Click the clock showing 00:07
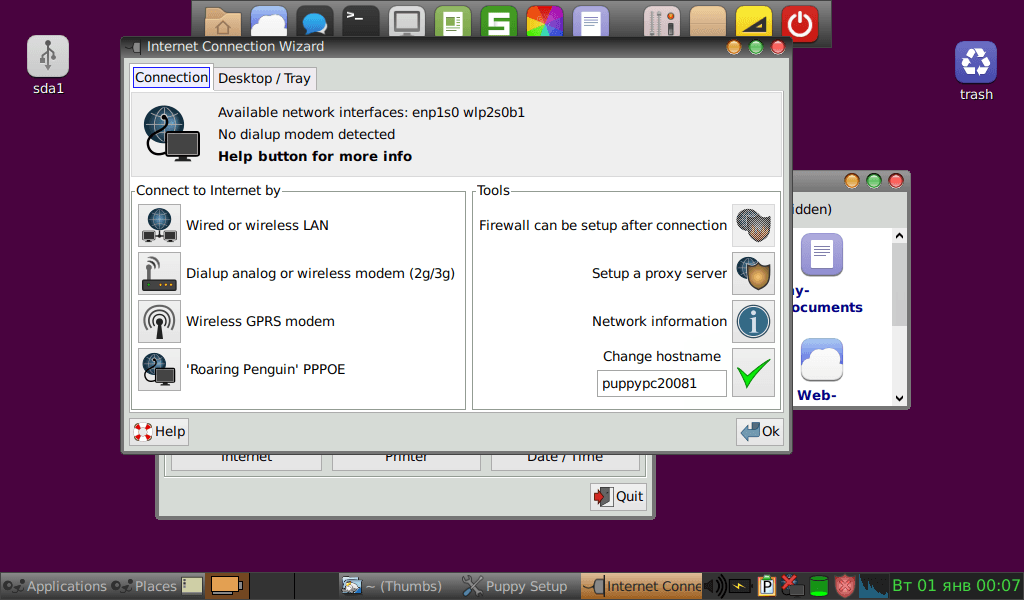This screenshot has height=600, width=1024. pyautogui.click(x=957, y=586)
